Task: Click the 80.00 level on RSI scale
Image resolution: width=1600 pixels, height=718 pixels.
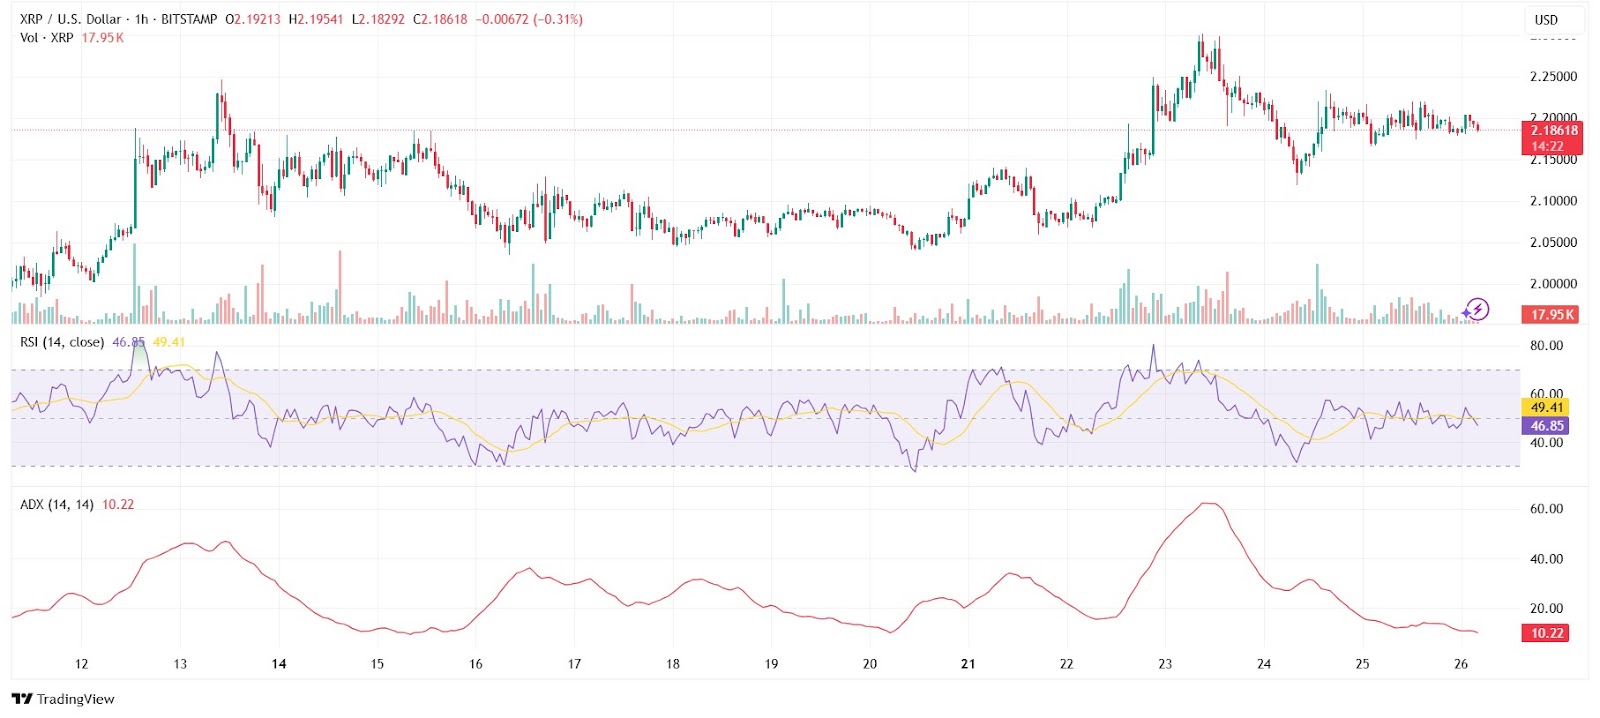Action: tap(1546, 346)
